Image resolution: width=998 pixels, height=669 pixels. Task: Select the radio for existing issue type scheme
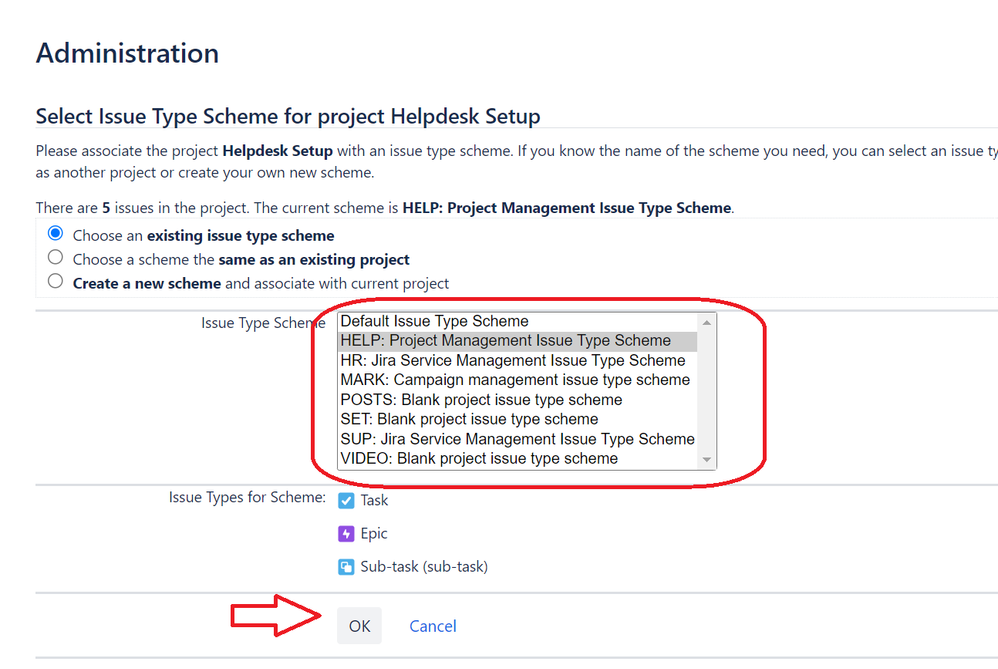(x=55, y=232)
